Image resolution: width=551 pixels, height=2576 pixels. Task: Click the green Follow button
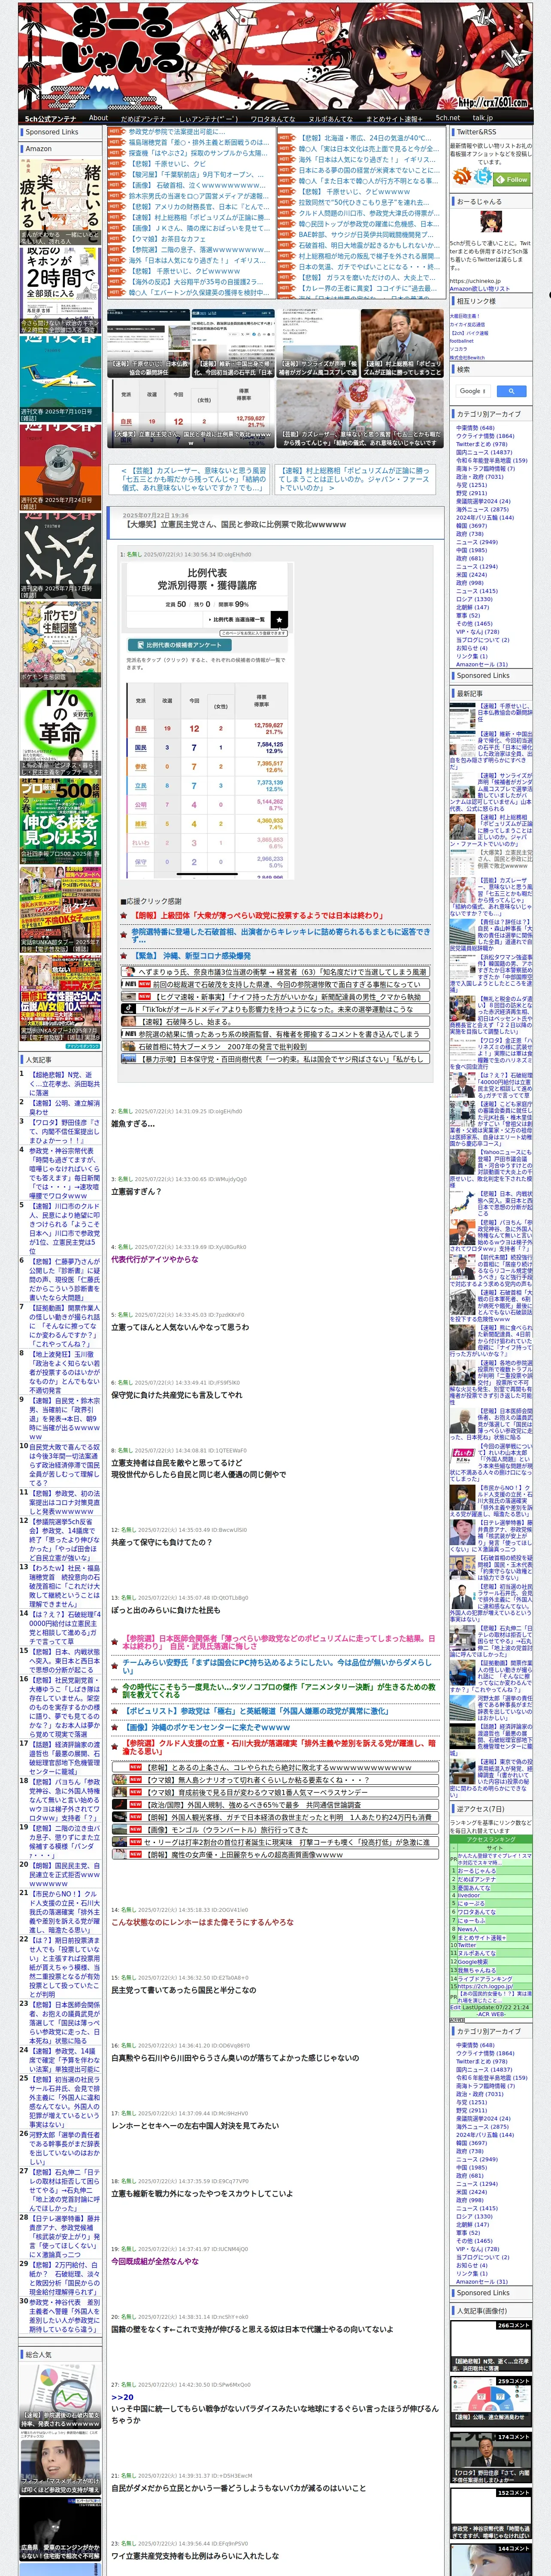(513, 179)
